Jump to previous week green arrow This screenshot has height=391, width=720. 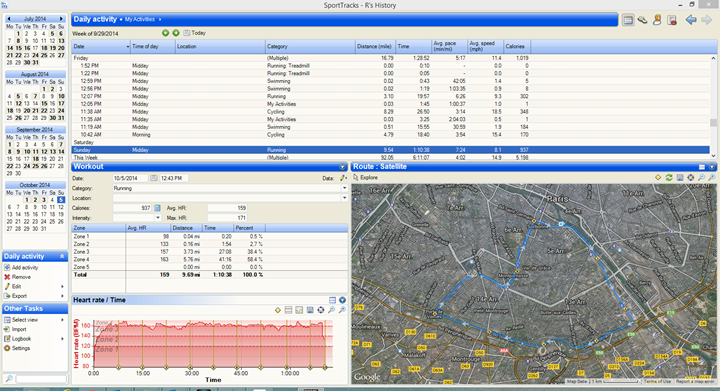pyautogui.click(x=165, y=33)
